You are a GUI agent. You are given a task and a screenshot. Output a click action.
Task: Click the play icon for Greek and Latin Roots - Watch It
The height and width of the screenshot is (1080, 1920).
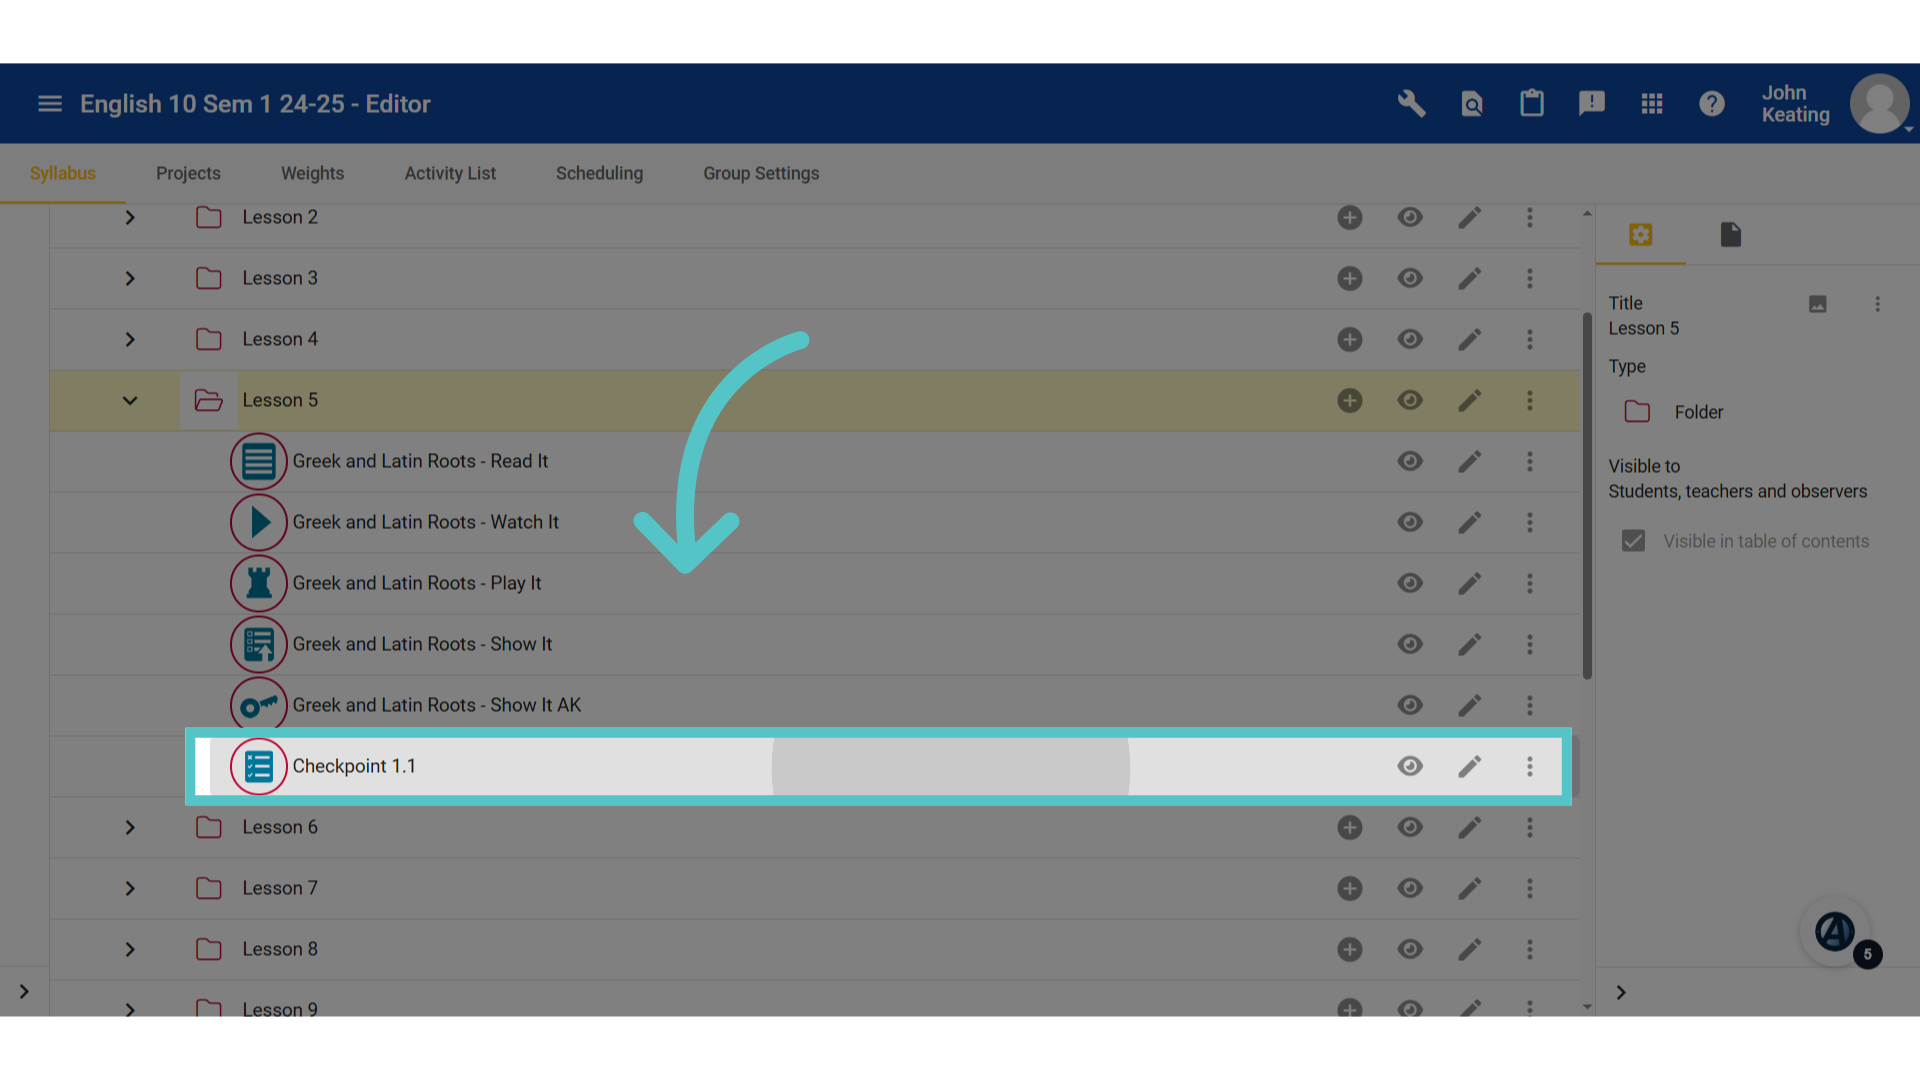pyautogui.click(x=258, y=522)
